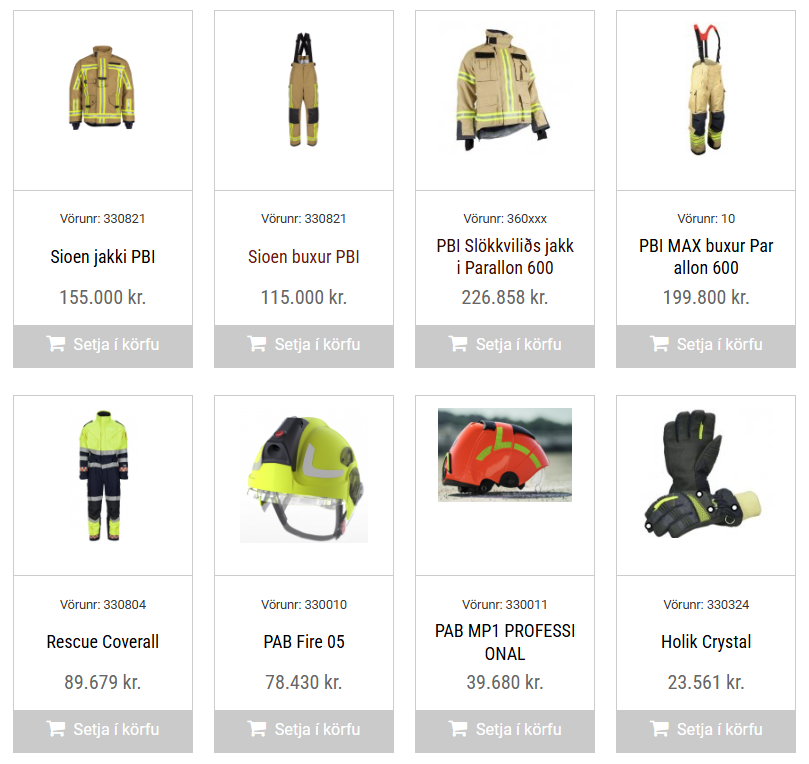Click the cart icon under Sioen buxur PBI
Image resolution: width=809 pixels, height=764 pixels.
point(257,344)
